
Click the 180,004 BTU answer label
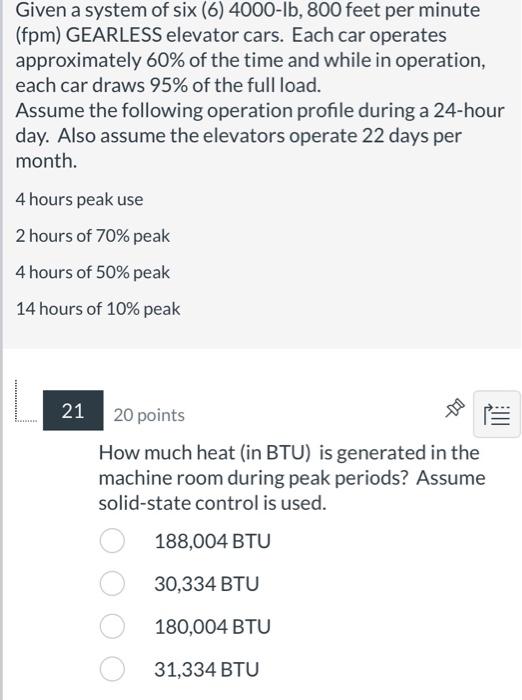tap(213, 627)
